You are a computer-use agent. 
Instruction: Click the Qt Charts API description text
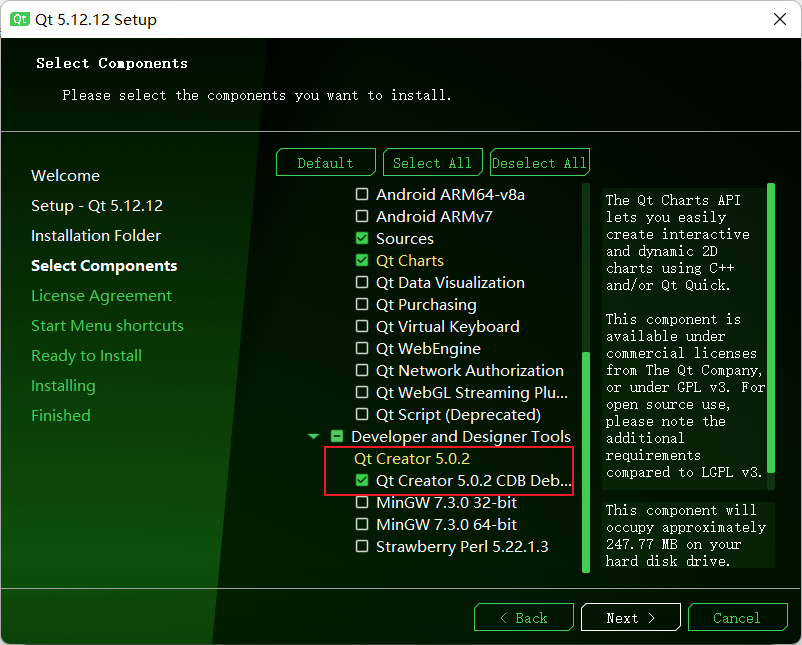[x=685, y=336]
